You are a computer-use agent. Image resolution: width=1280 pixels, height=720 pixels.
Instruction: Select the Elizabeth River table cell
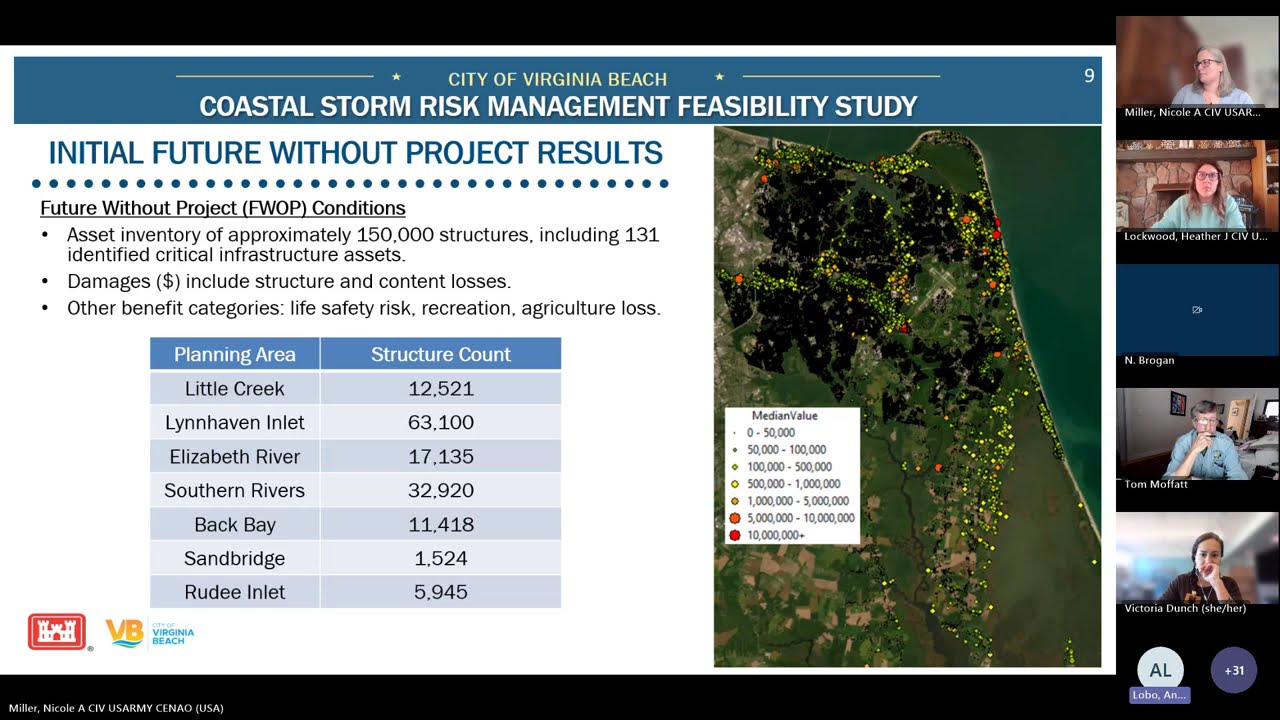click(x=235, y=456)
